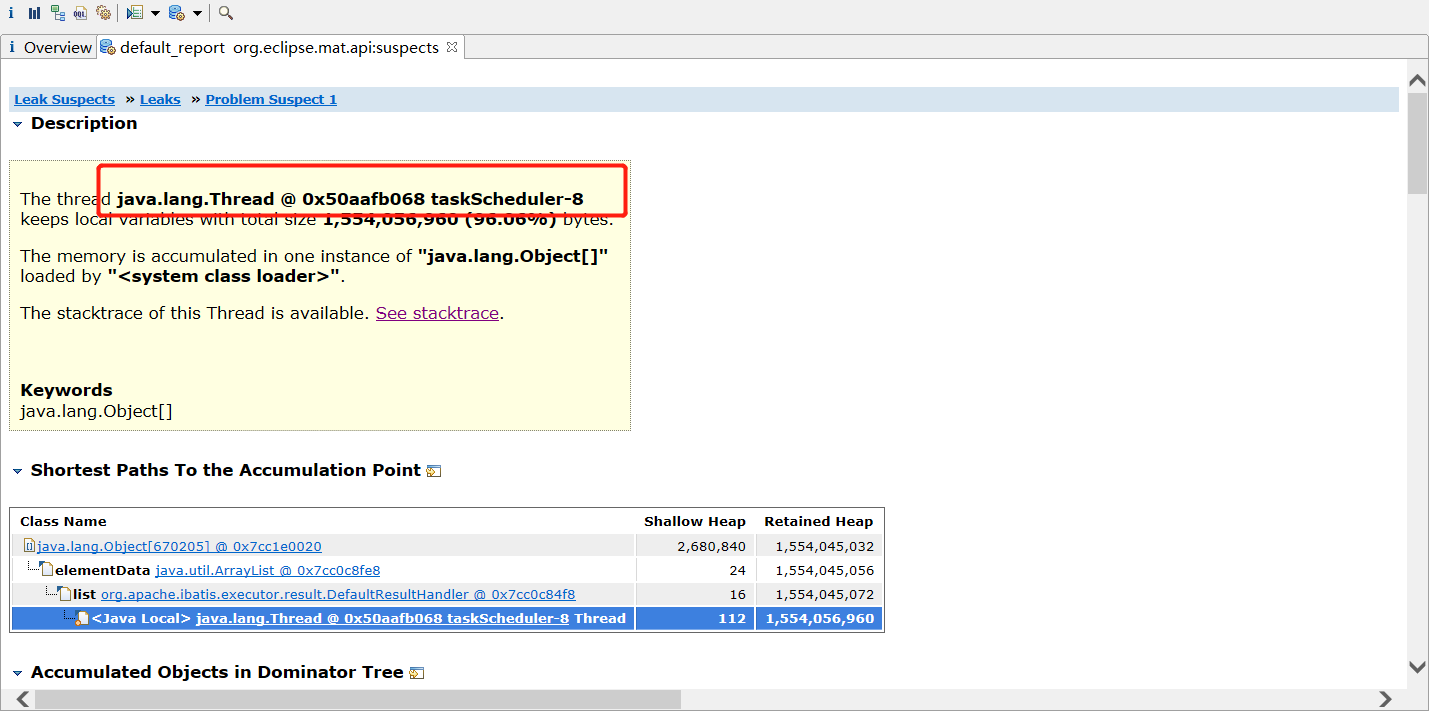This screenshot has height=711, width=1429.
Task: Click the Open Query Browser icon
Action: tap(177, 13)
